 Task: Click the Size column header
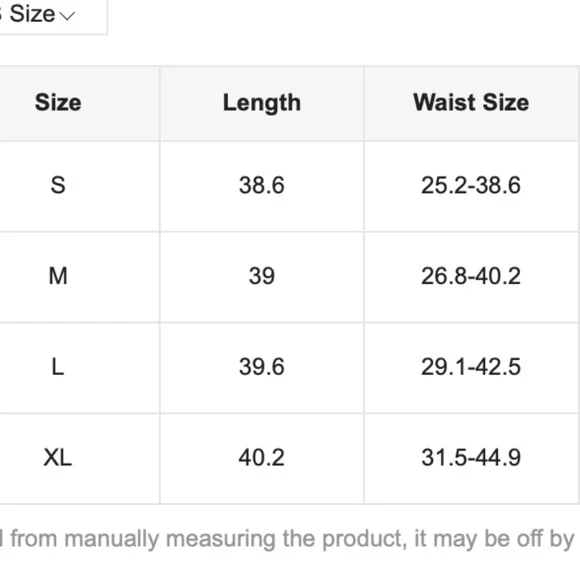pyautogui.click(x=58, y=102)
